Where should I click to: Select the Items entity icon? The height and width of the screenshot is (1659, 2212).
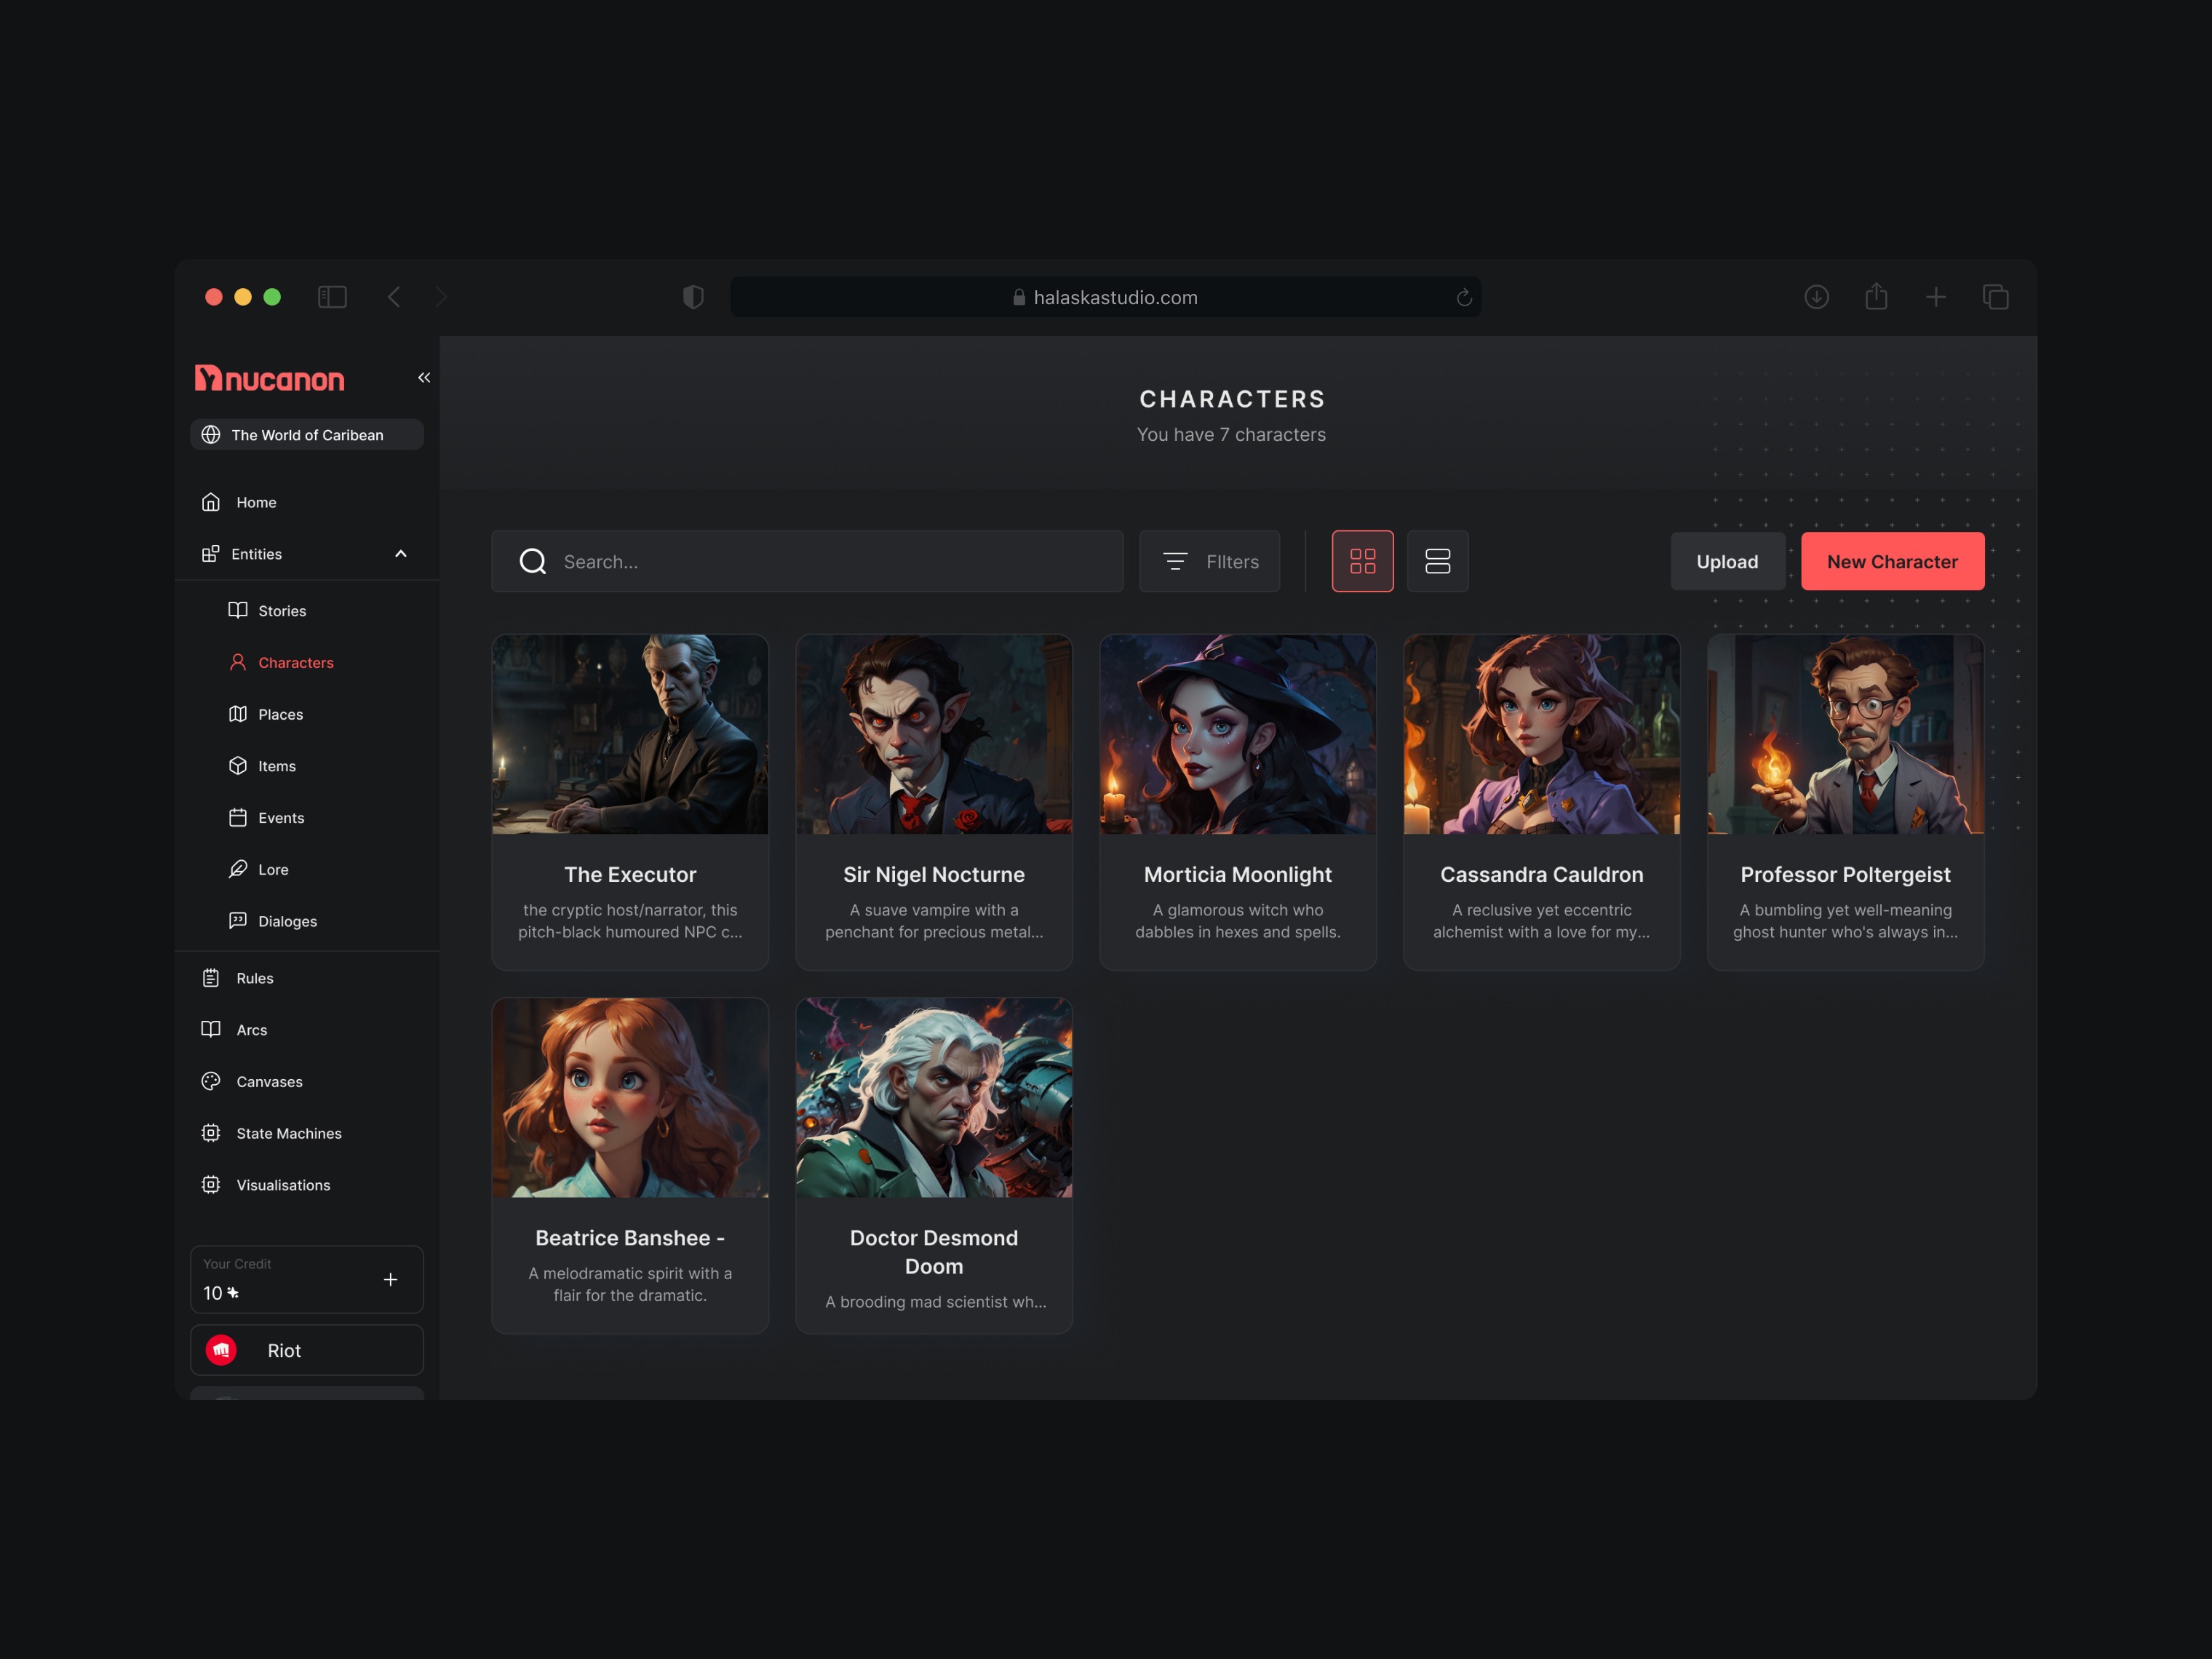[x=237, y=765]
